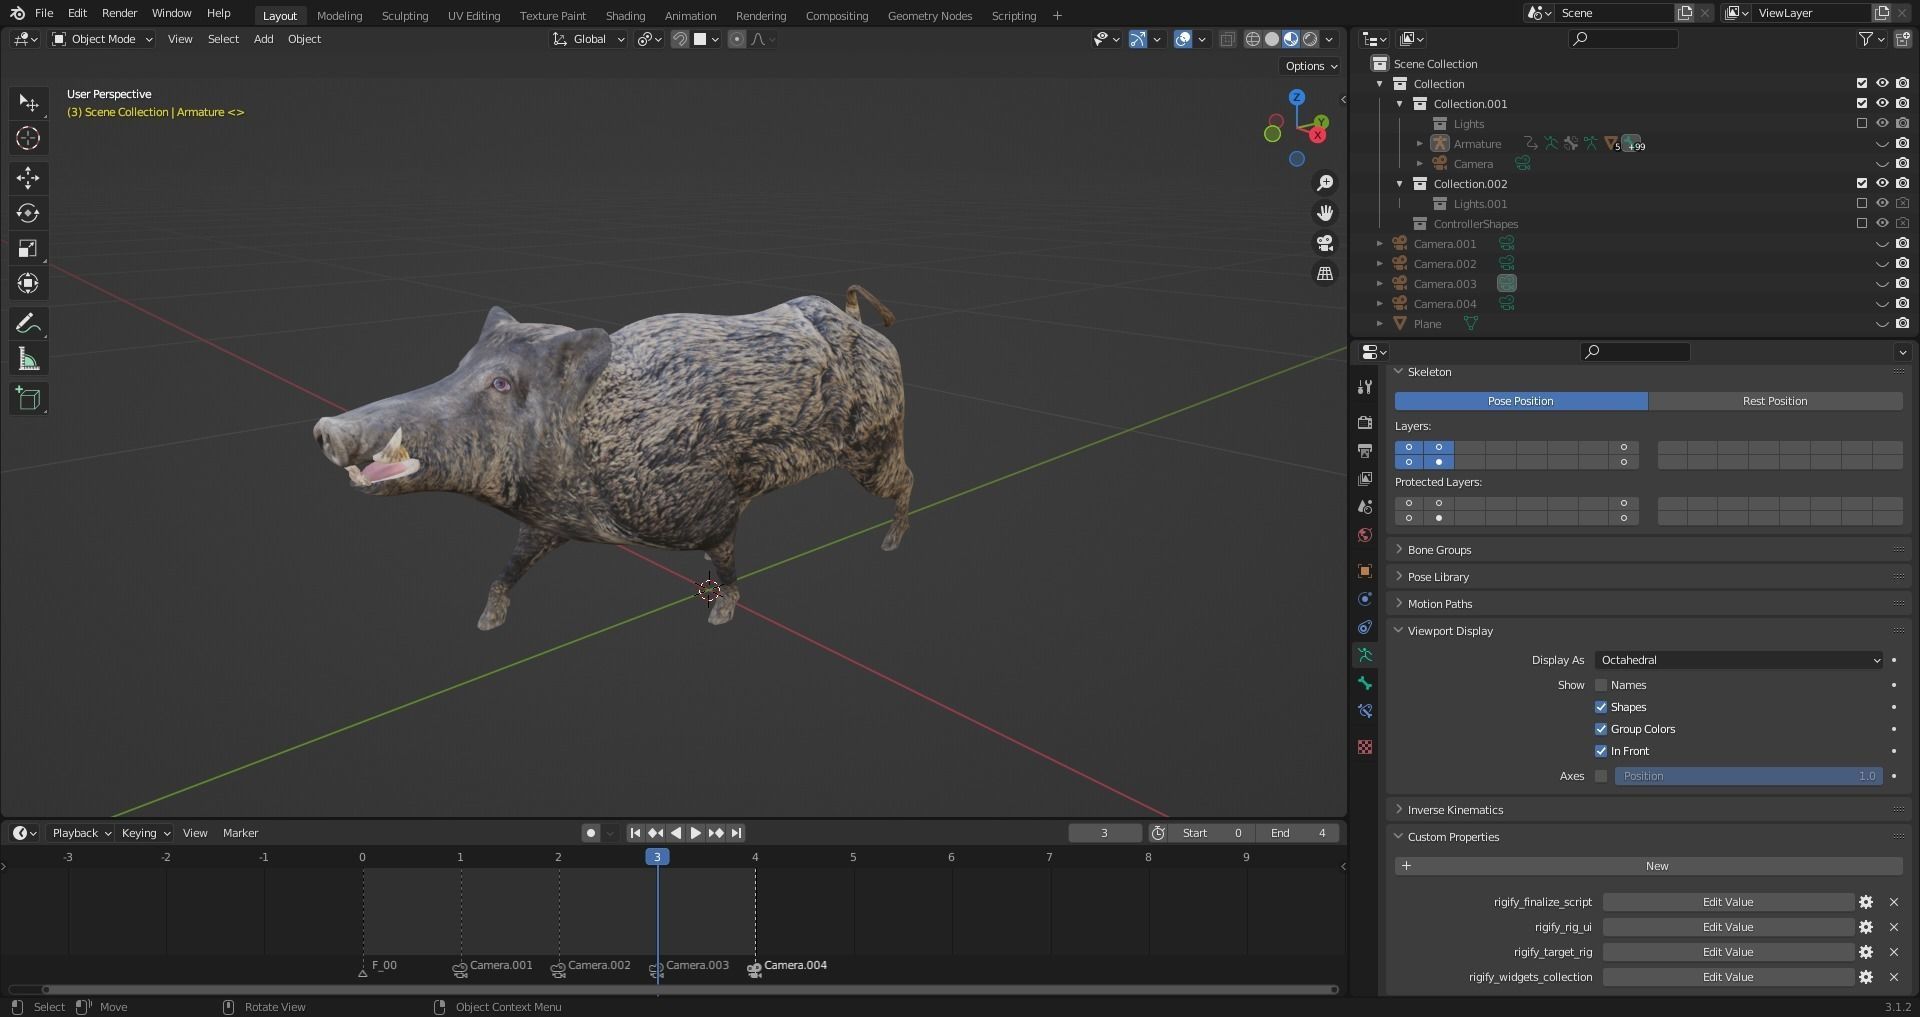Select the Annotate tool
Viewport: 1920px width, 1017px height.
pyautogui.click(x=28, y=324)
